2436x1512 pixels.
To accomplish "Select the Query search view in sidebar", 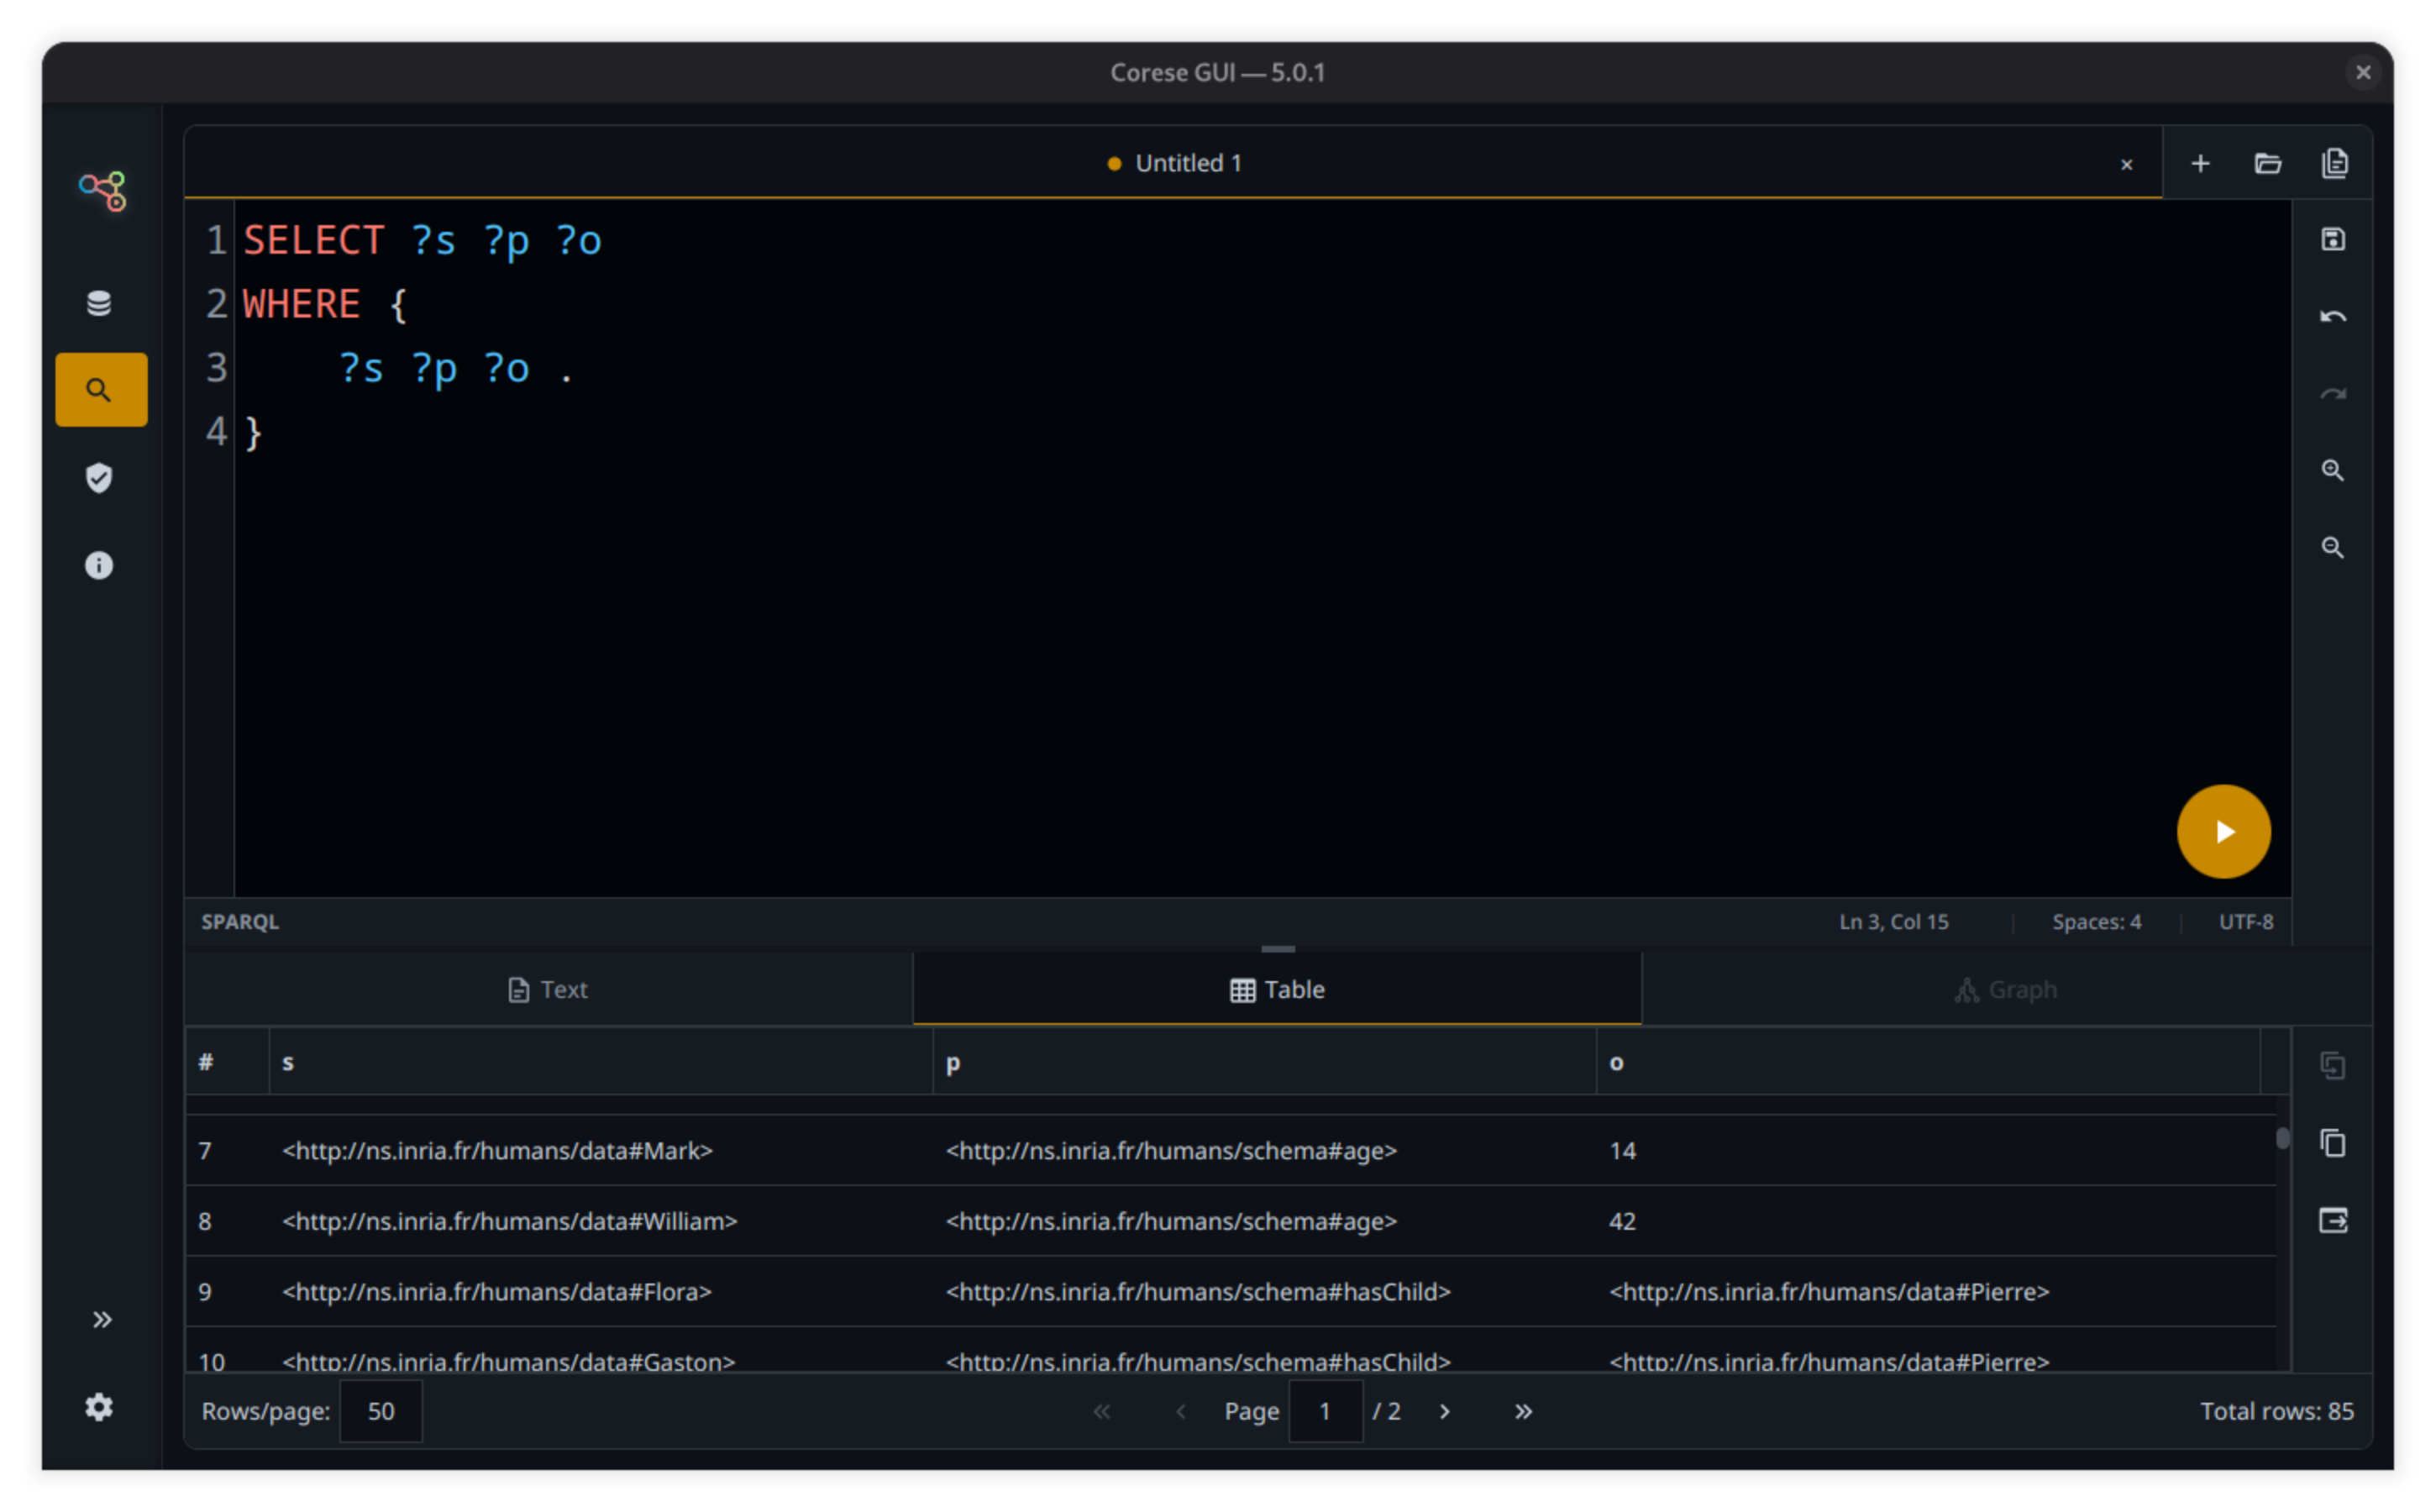I will pos(101,389).
